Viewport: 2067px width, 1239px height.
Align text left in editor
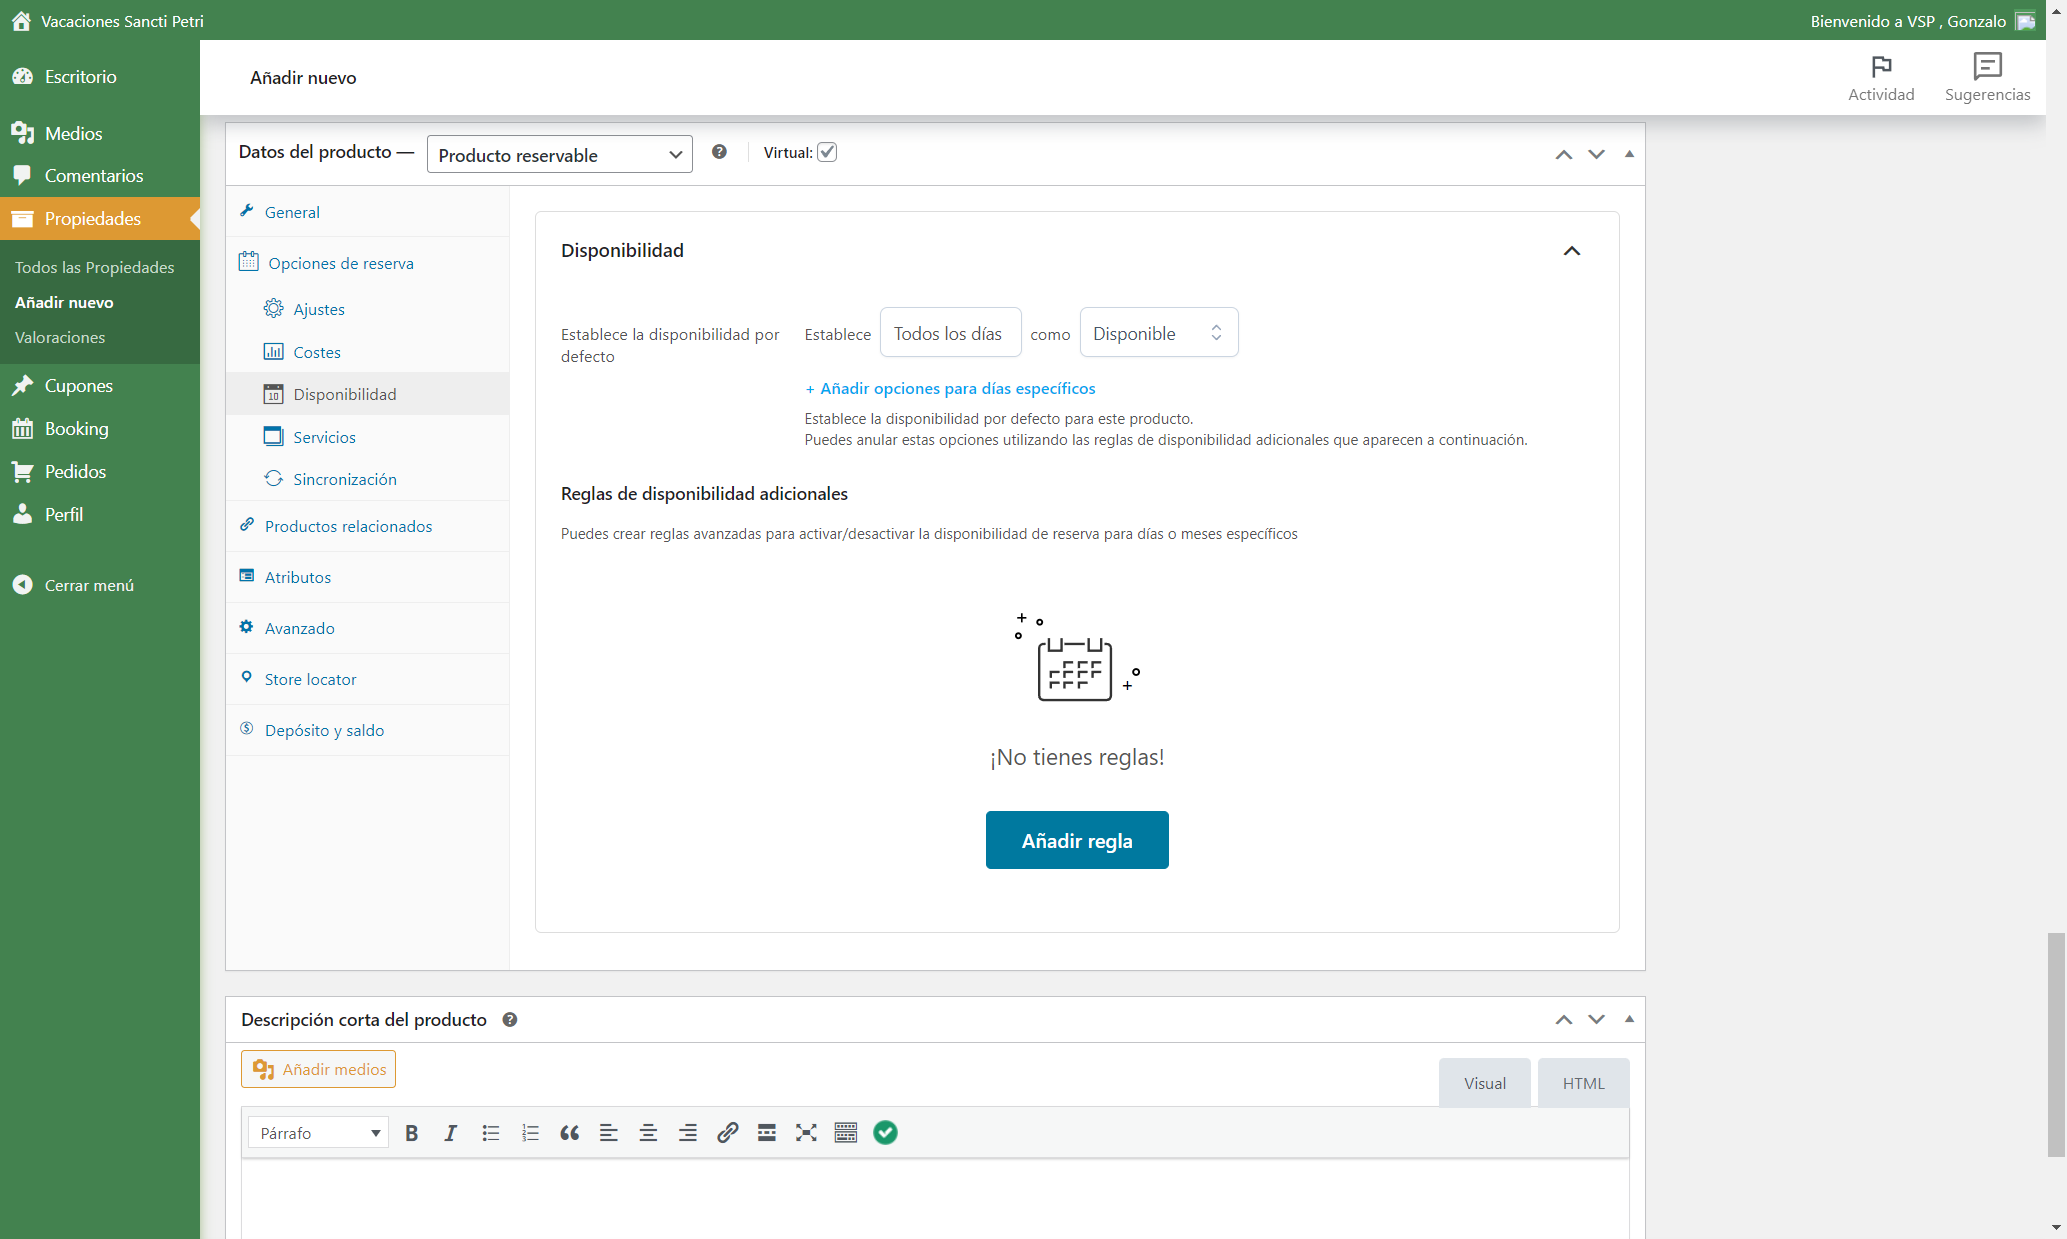point(608,1133)
